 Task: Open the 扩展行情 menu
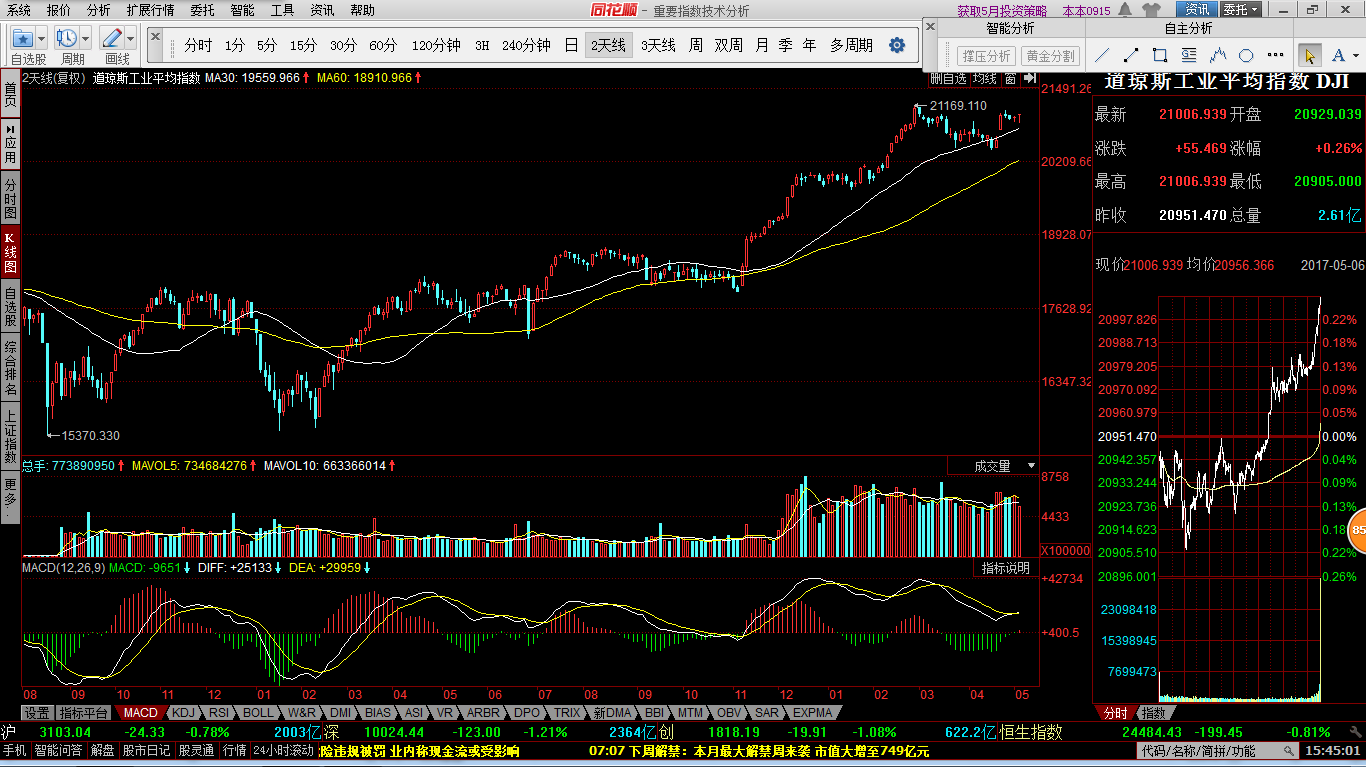click(x=150, y=10)
